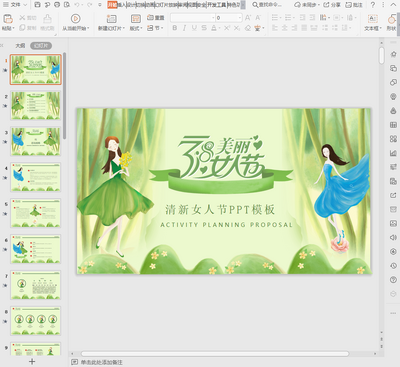
Task: Open the File menu
Action: click(15, 5)
